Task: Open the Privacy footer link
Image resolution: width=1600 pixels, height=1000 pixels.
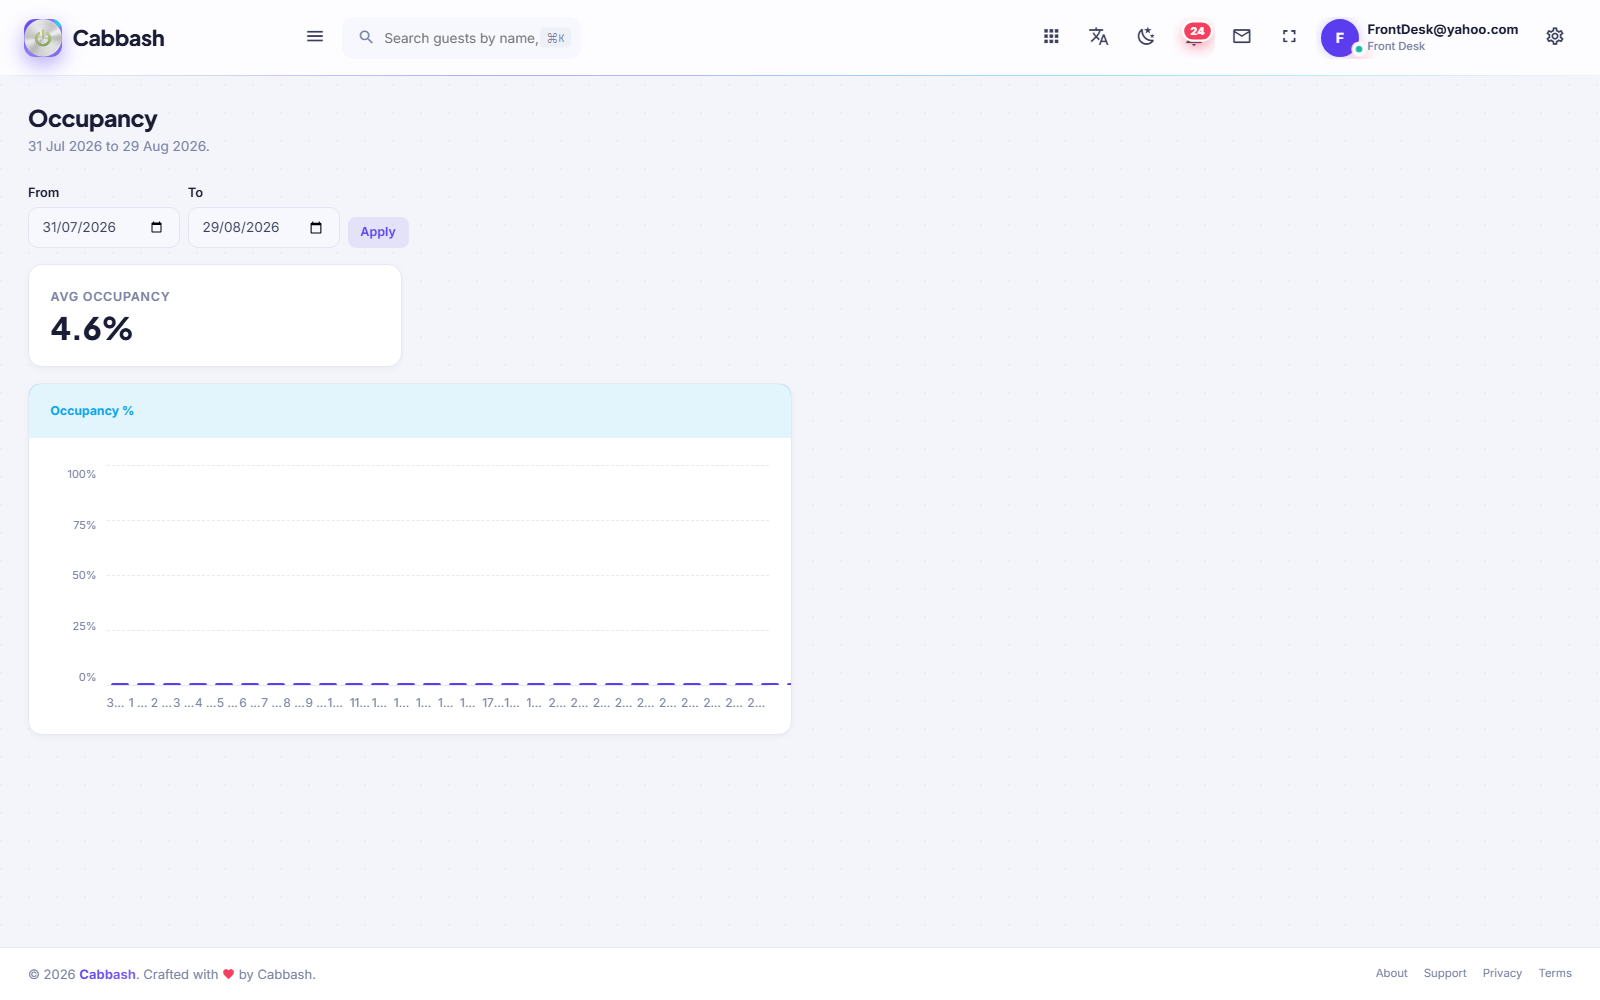Action: 1502,973
